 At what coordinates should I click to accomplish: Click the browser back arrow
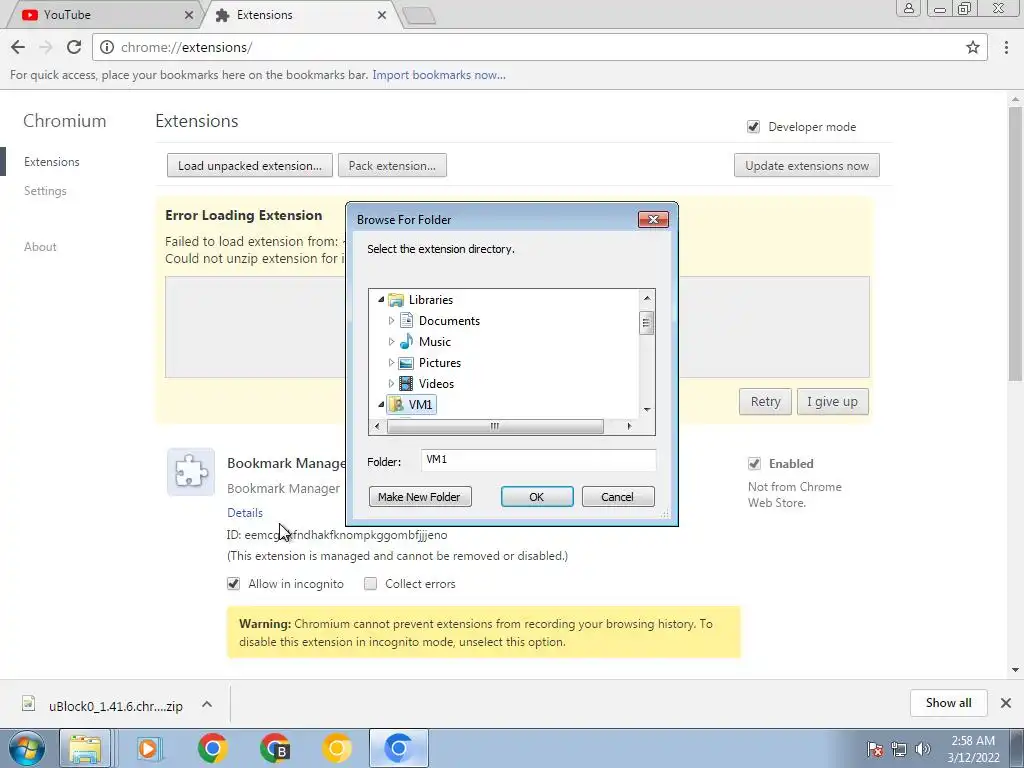click(18, 47)
